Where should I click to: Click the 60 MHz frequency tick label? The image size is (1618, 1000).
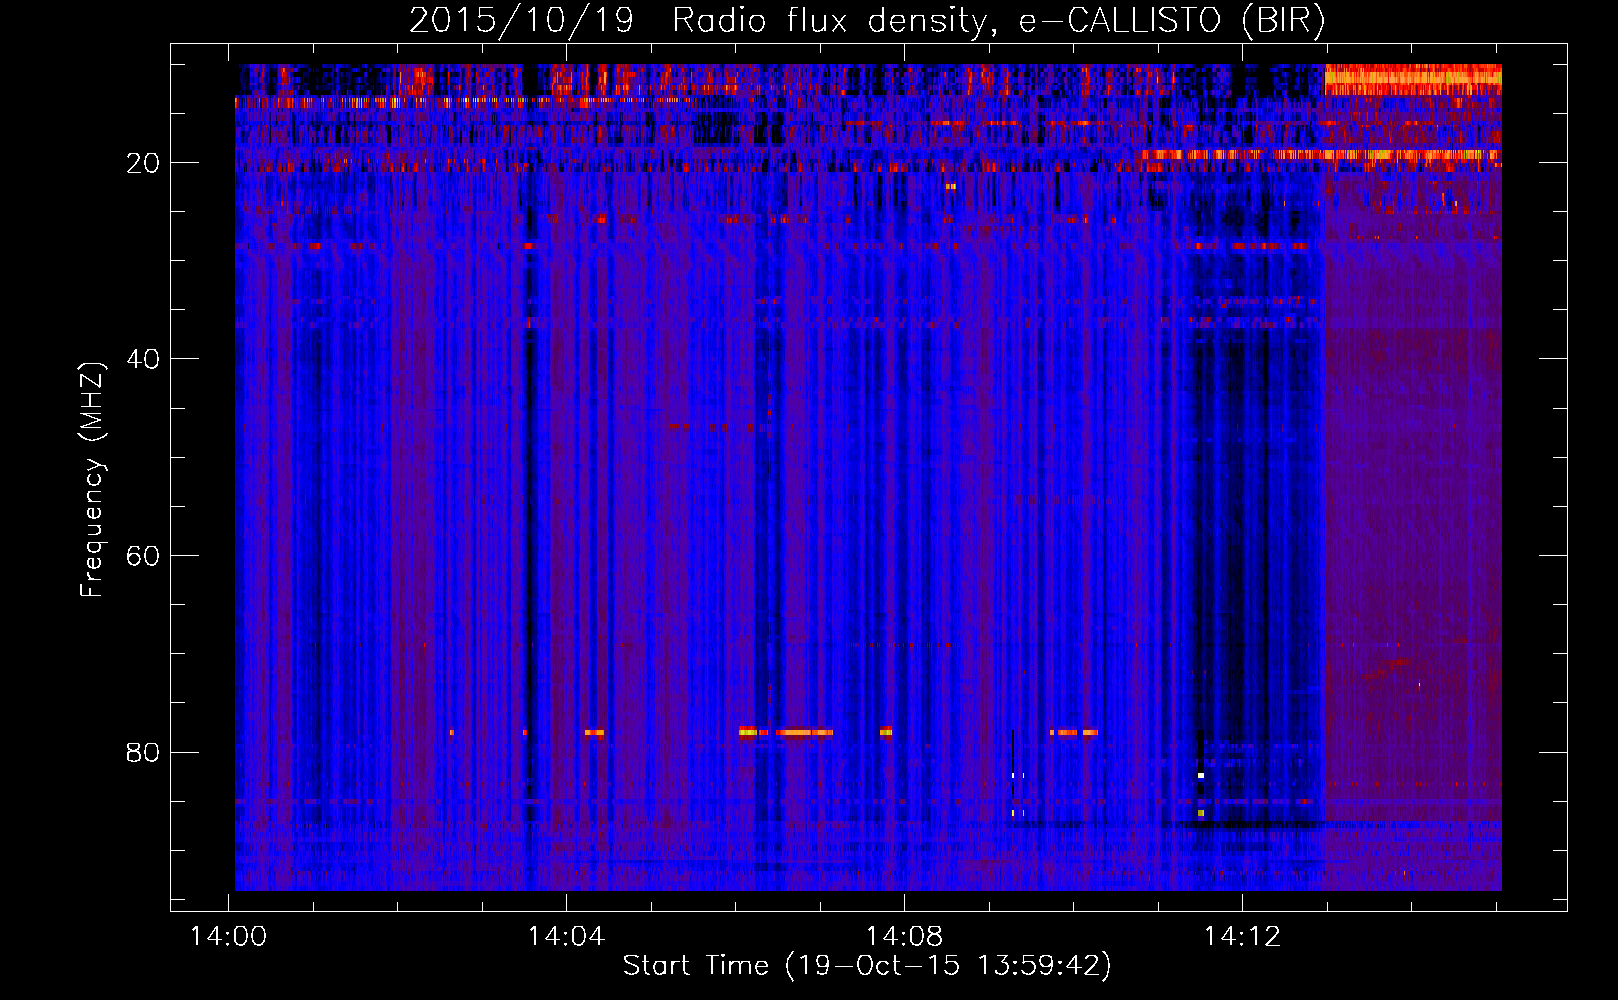pos(143,555)
